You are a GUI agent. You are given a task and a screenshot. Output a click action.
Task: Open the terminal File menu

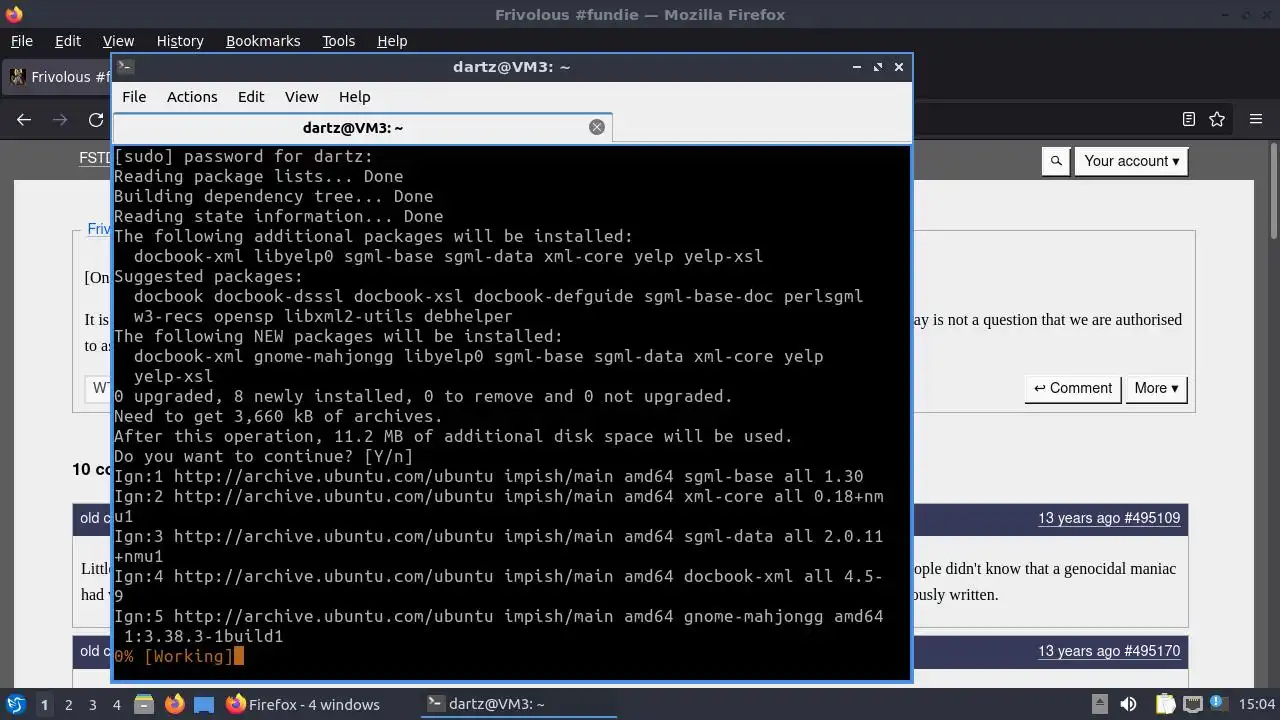click(x=134, y=97)
